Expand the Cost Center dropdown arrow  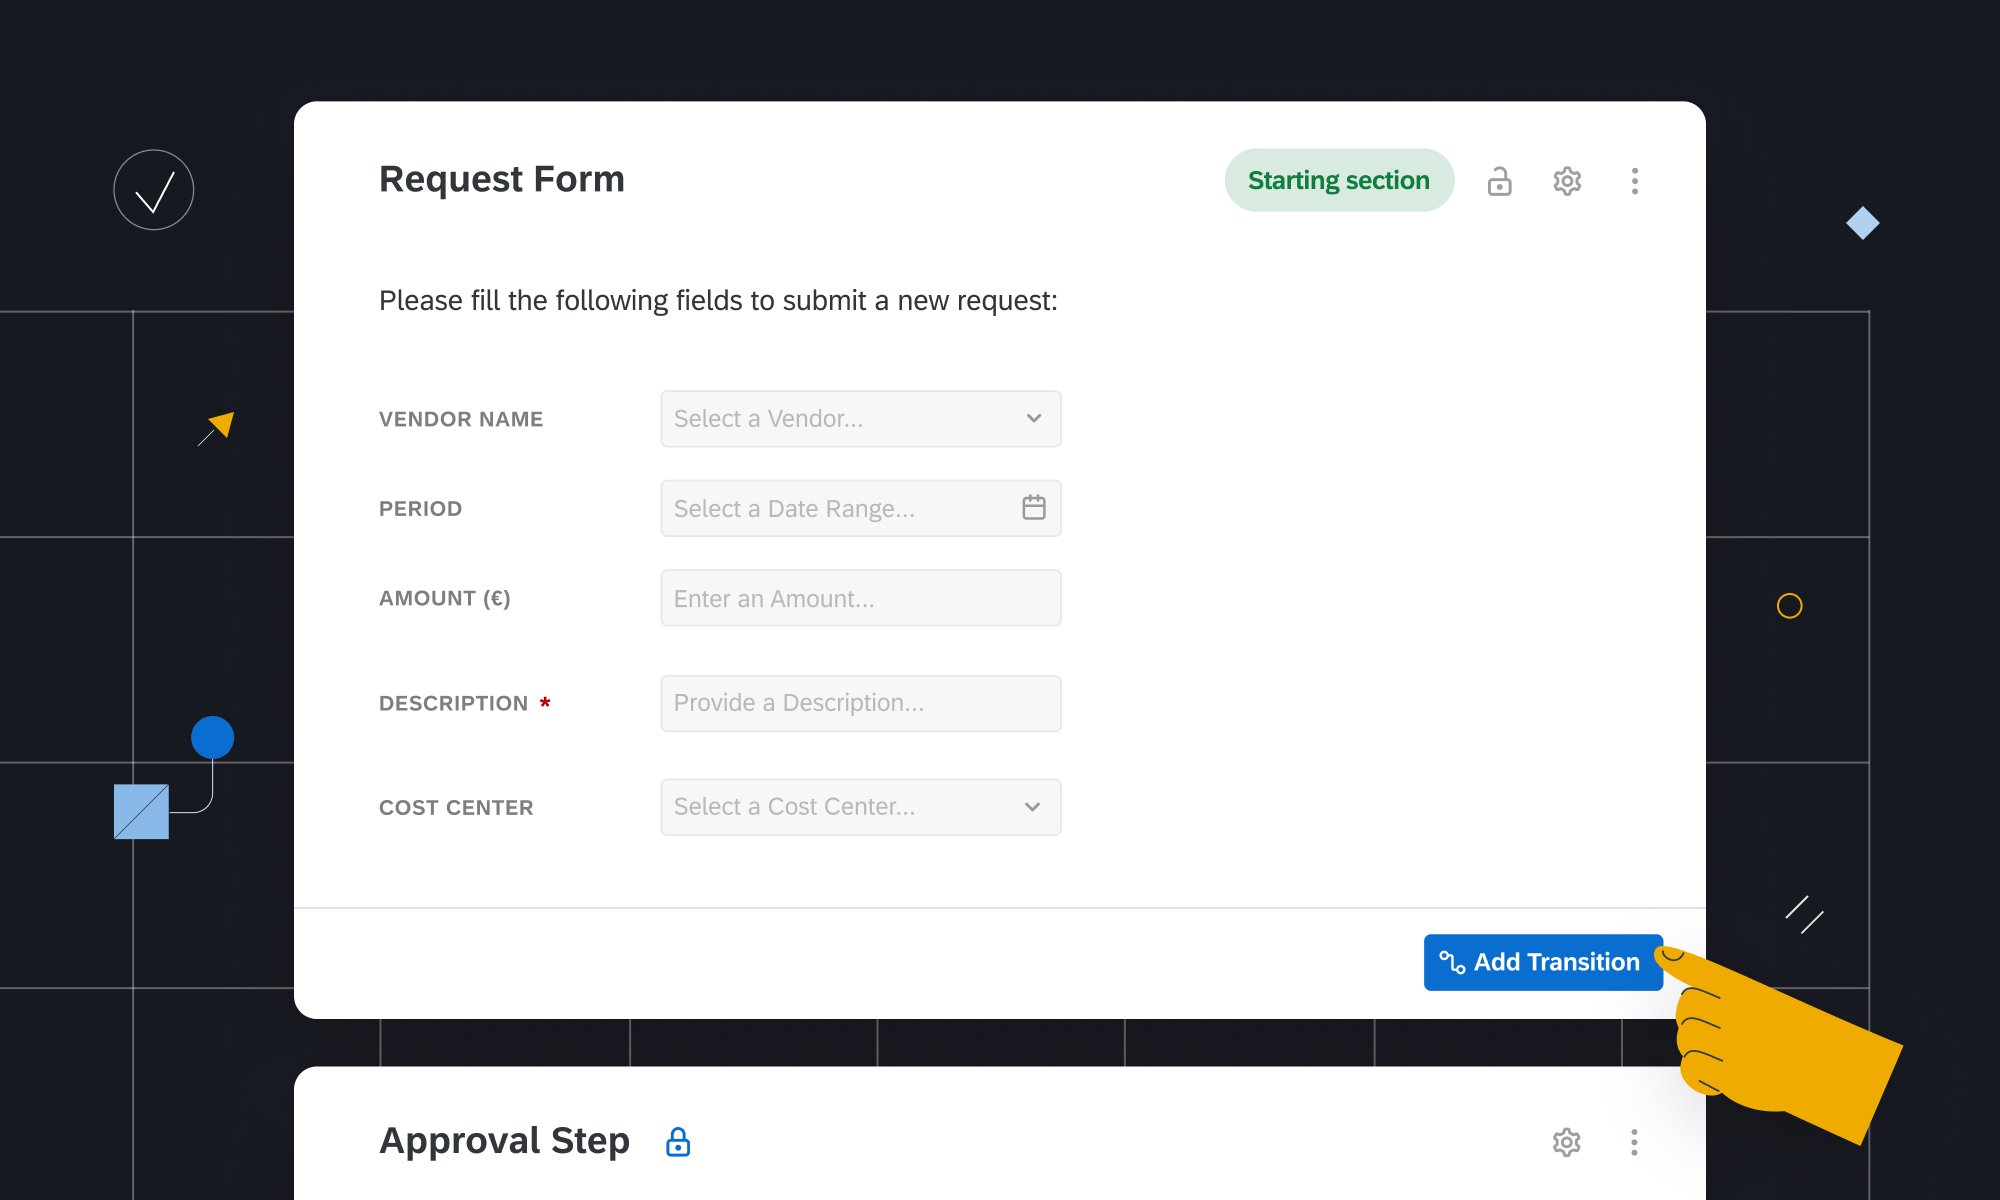[1033, 807]
